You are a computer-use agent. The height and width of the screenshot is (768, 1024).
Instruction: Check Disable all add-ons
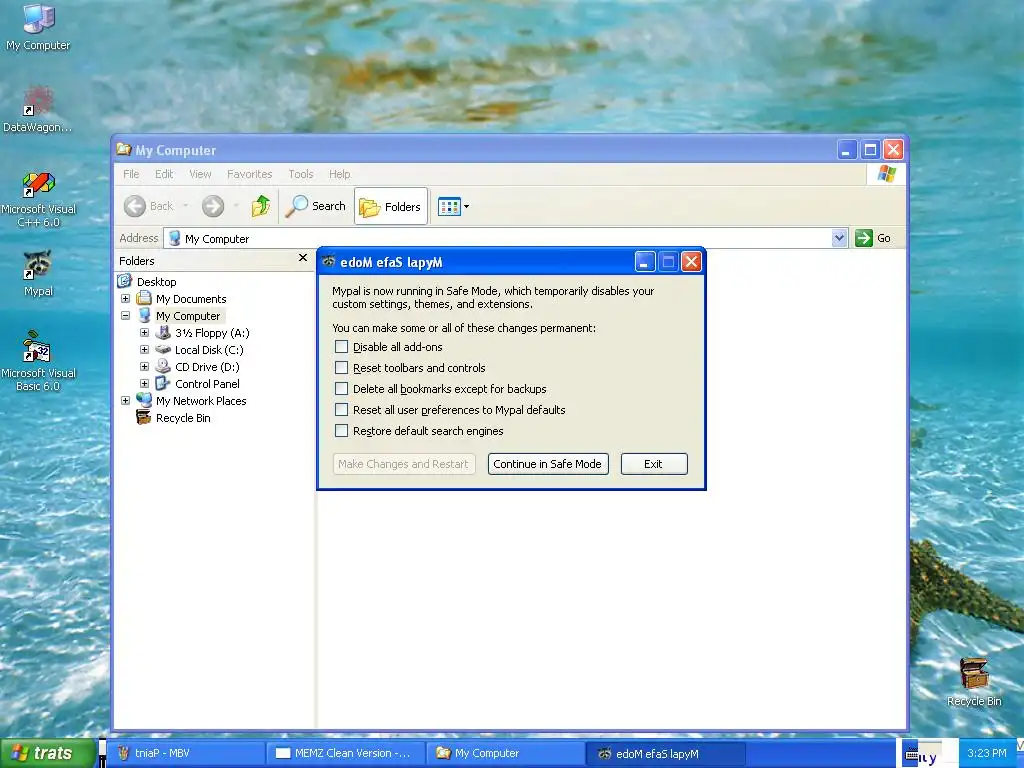coord(341,347)
